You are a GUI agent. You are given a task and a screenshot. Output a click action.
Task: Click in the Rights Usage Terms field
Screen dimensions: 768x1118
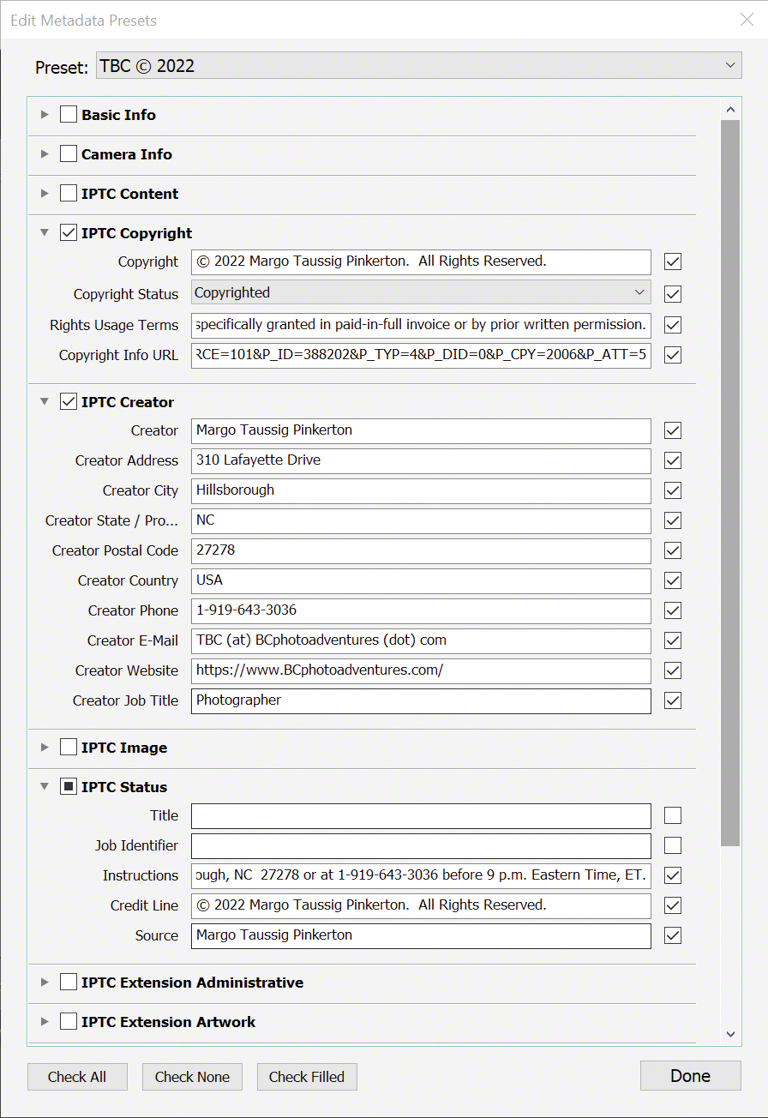point(421,324)
